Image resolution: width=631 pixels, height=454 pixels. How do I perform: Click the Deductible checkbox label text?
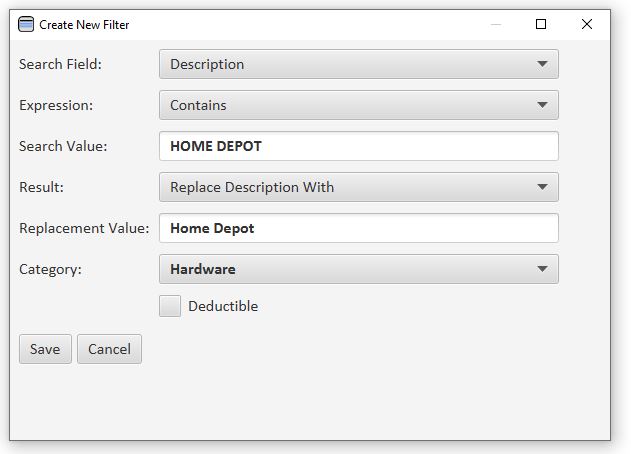point(223,306)
